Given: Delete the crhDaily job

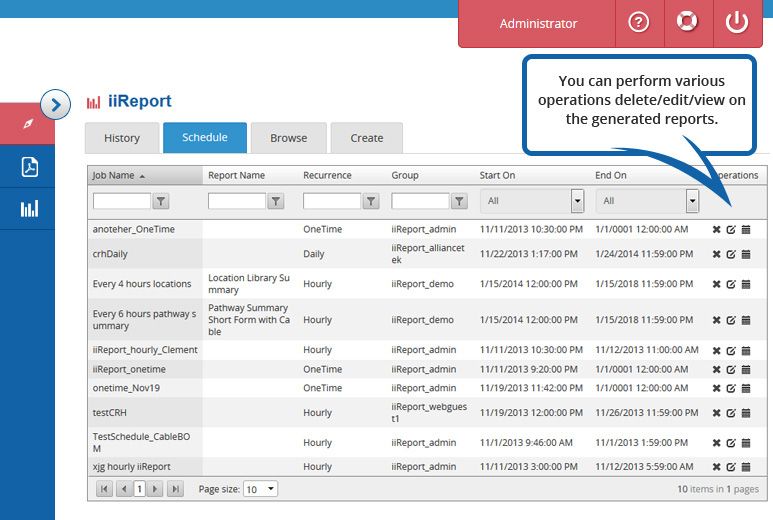Looking at the screenshot, I should [x=716, y=254].
